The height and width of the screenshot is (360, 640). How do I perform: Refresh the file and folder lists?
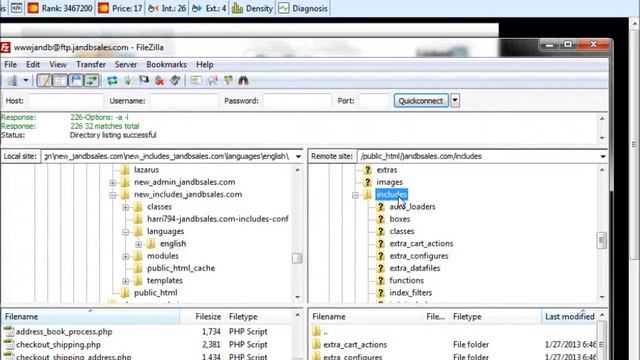[x=112, y=80]
